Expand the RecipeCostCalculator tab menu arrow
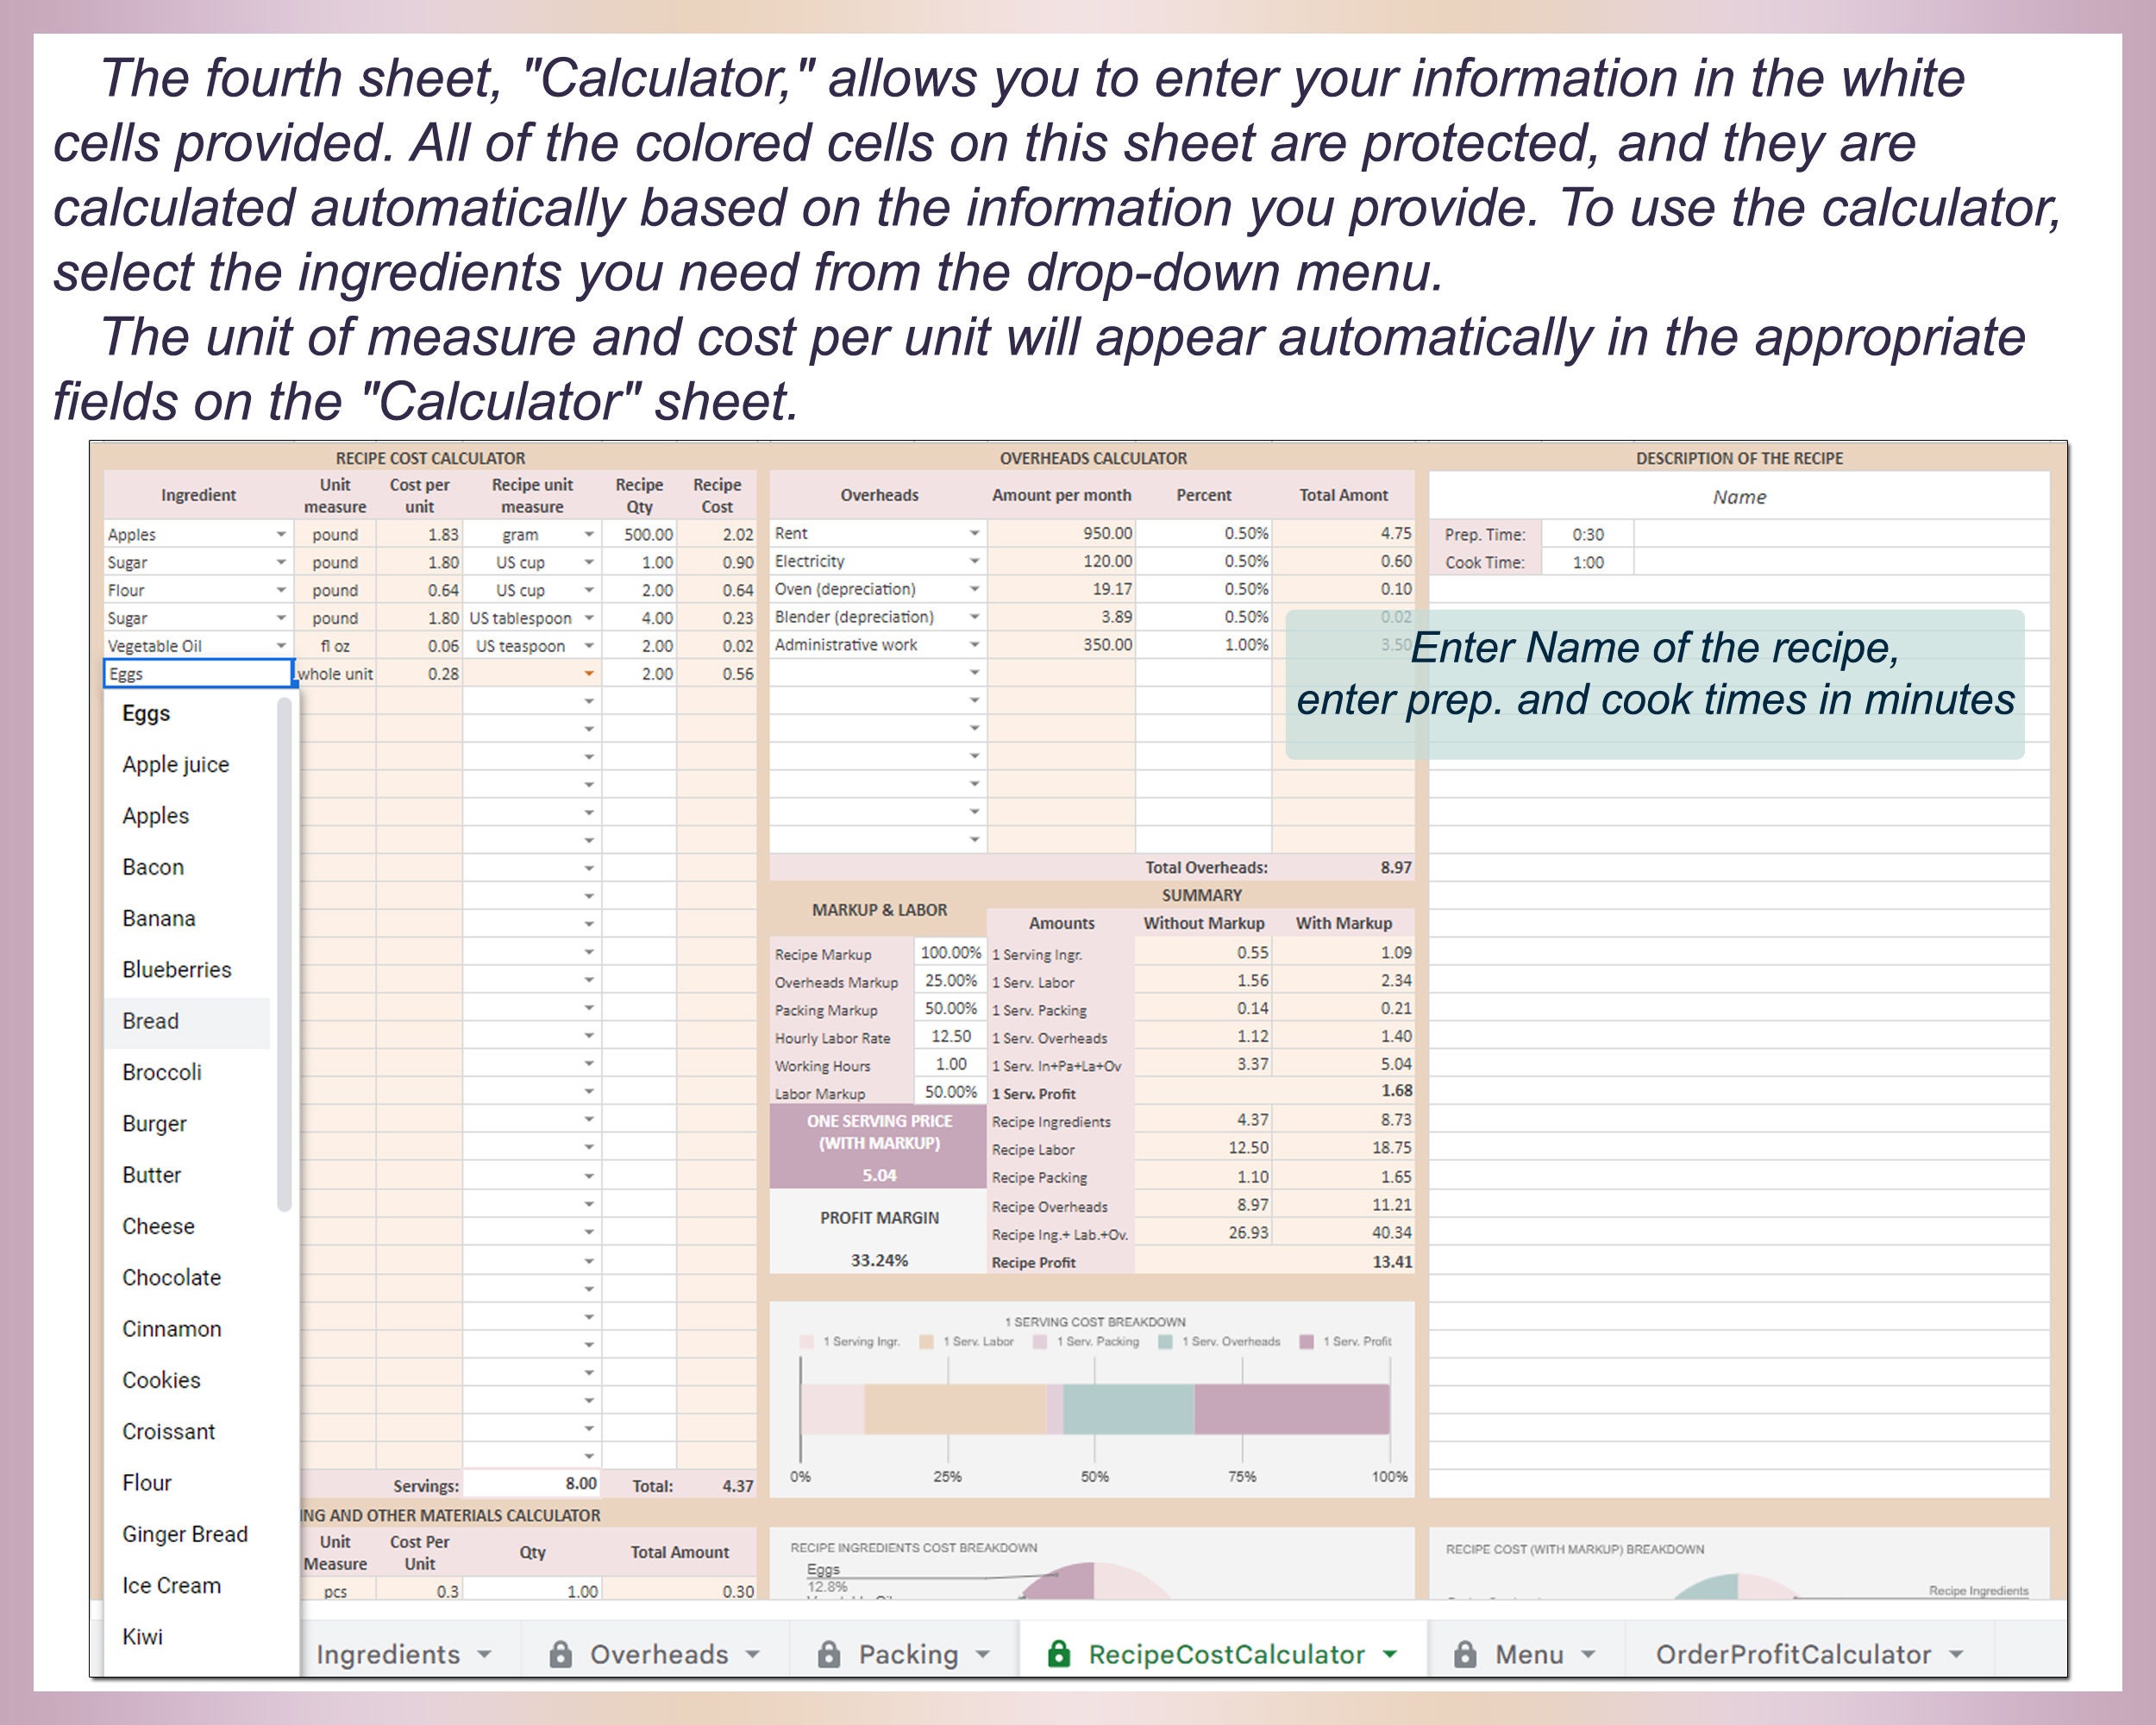The image size is (2156, 1725). coord(1390,1655)
